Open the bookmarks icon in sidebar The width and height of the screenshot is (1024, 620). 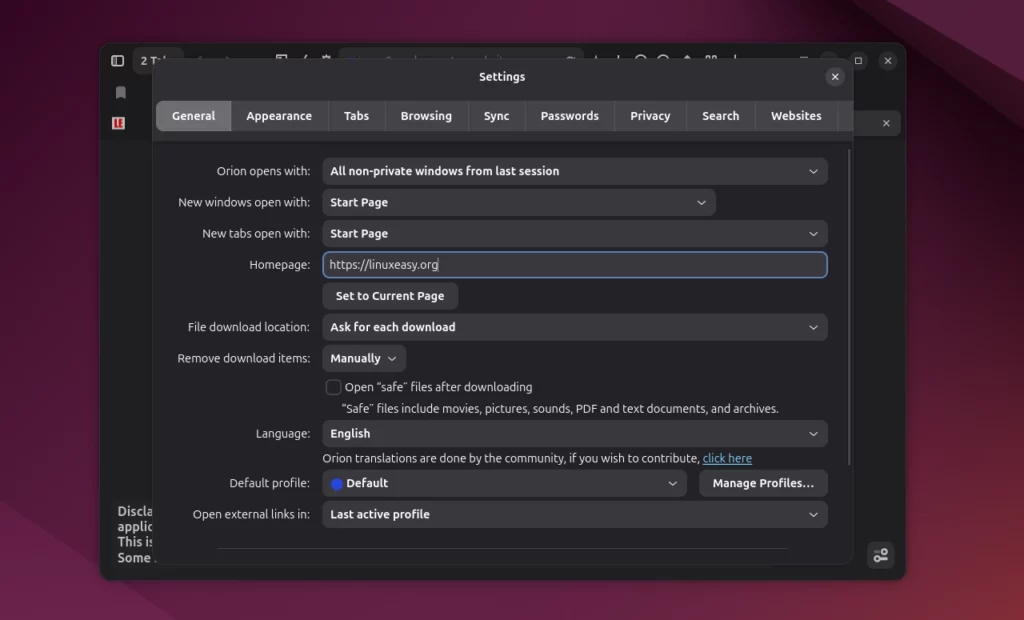tap(121, 93)
